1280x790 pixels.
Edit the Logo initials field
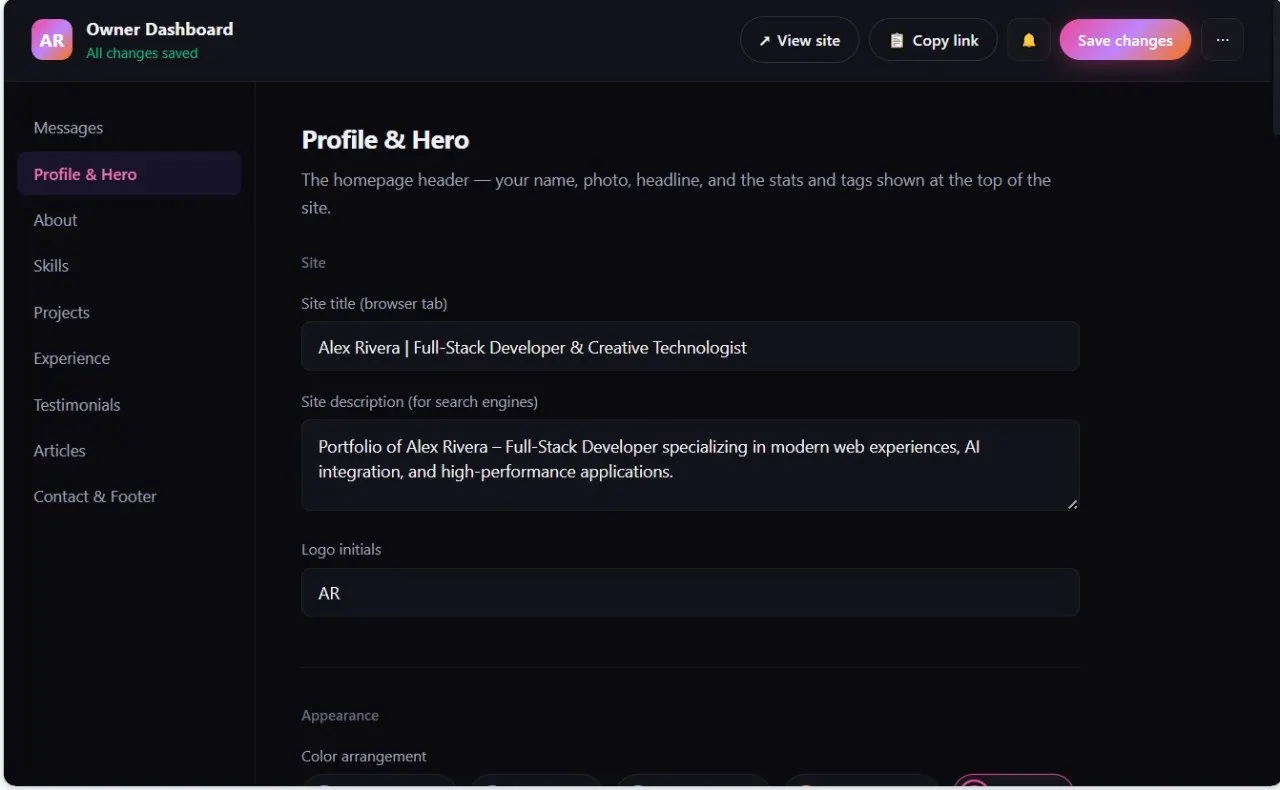[690, 593]
